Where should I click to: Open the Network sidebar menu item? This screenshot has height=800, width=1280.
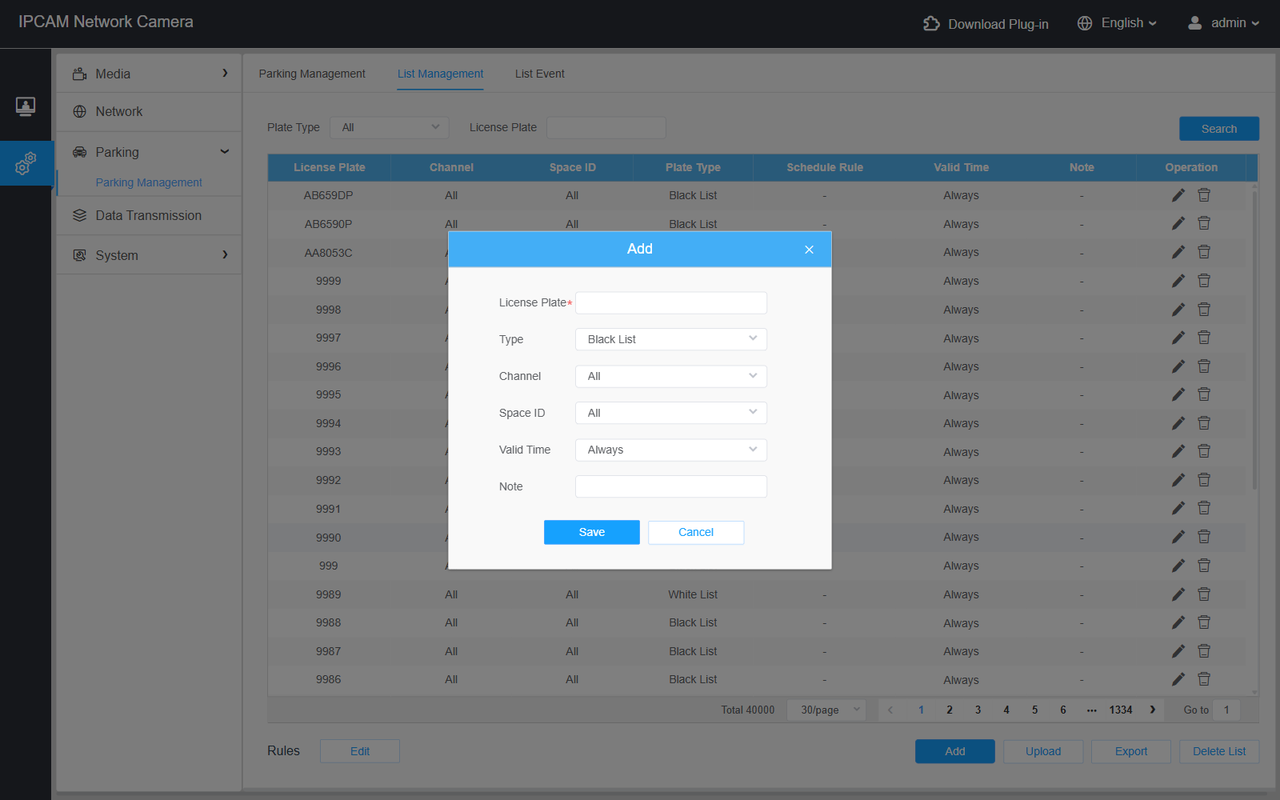[149, 112]
